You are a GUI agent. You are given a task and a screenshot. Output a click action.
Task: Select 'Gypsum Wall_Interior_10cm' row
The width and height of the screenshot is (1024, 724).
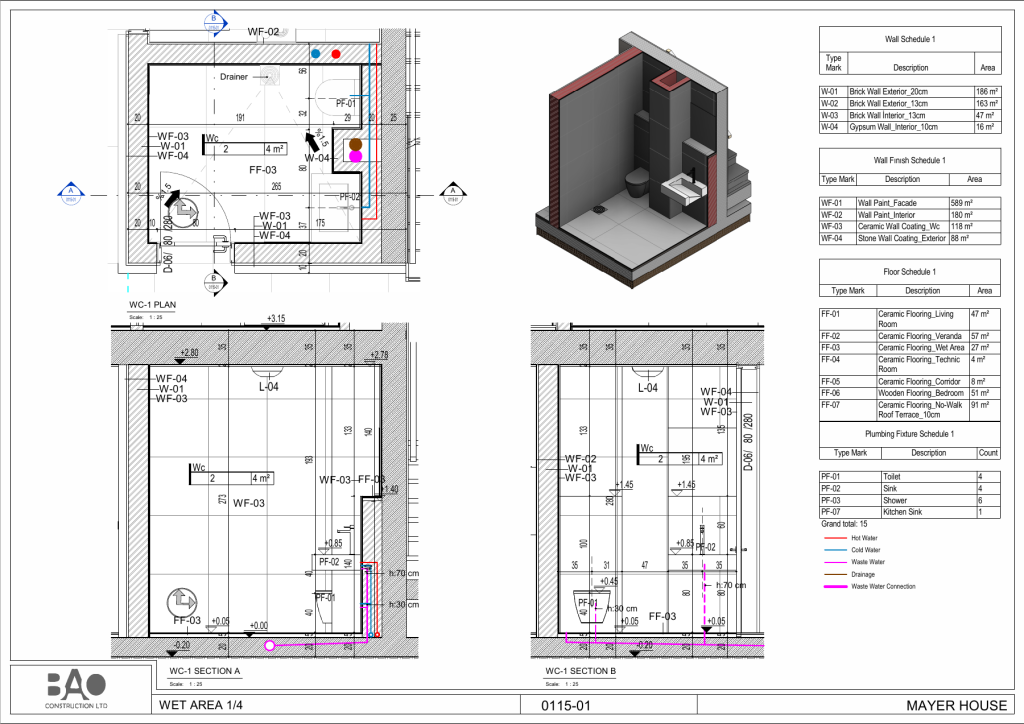click(910, 127)
